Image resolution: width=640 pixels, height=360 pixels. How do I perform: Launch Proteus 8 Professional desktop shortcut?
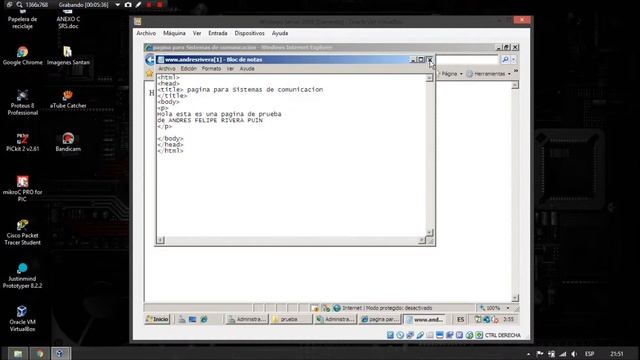[22, 102]
